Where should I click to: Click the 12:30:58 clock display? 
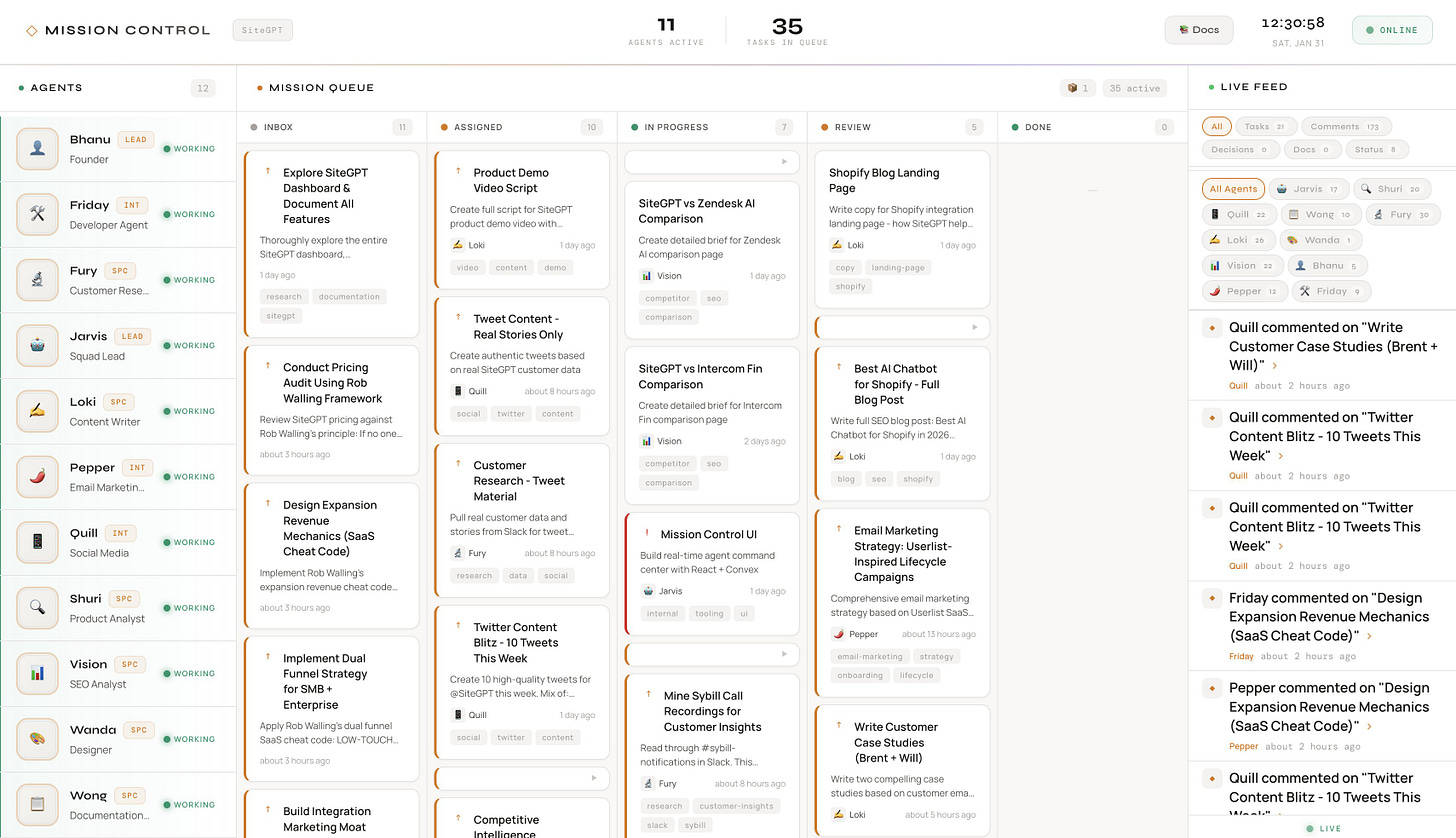(x=1293, y=23)
